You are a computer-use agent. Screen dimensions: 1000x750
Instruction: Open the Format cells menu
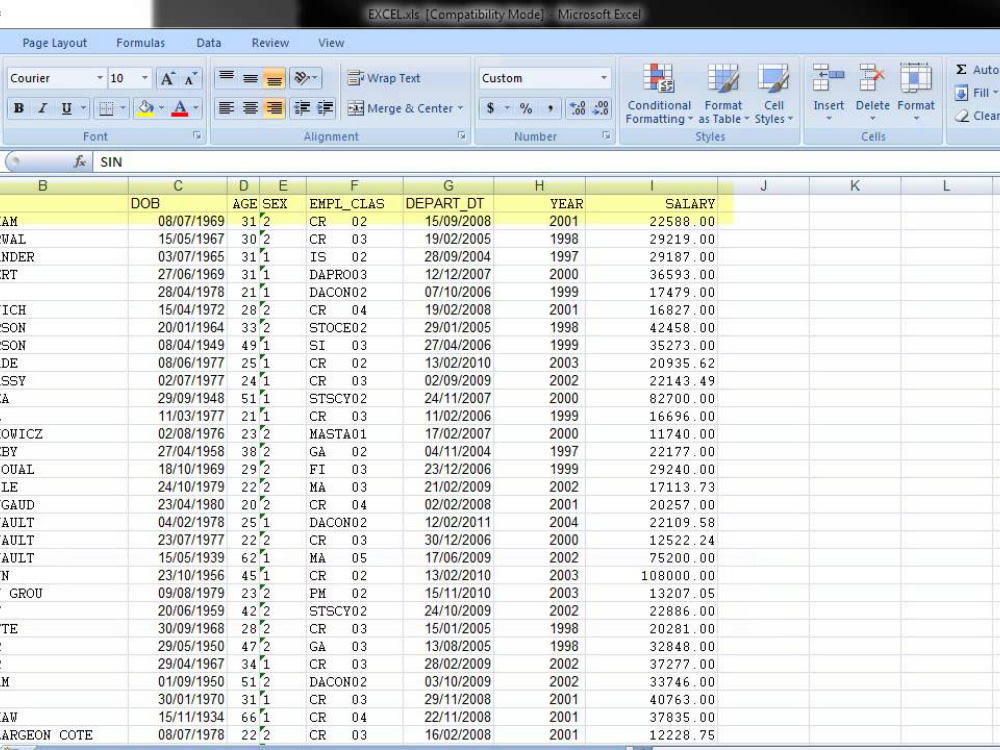[x=916, y=93]
